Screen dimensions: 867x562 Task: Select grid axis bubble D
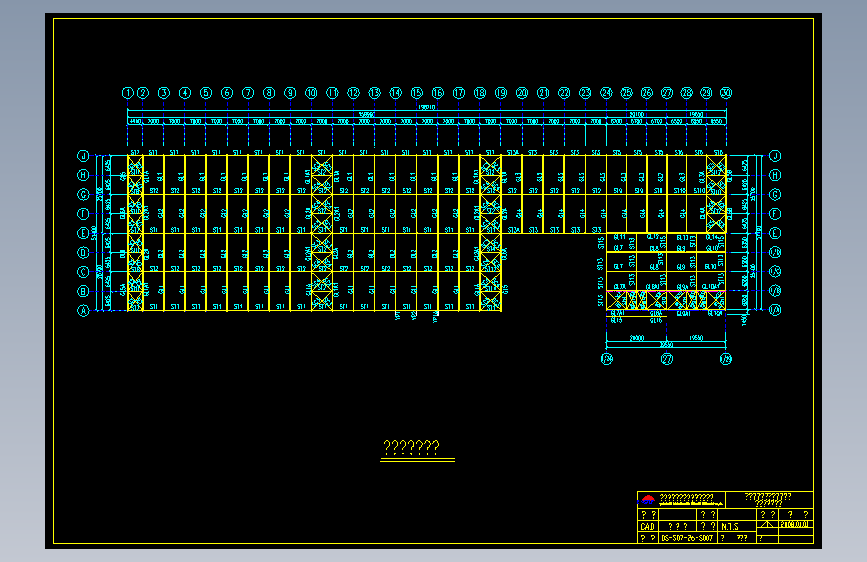pos(83,252)
